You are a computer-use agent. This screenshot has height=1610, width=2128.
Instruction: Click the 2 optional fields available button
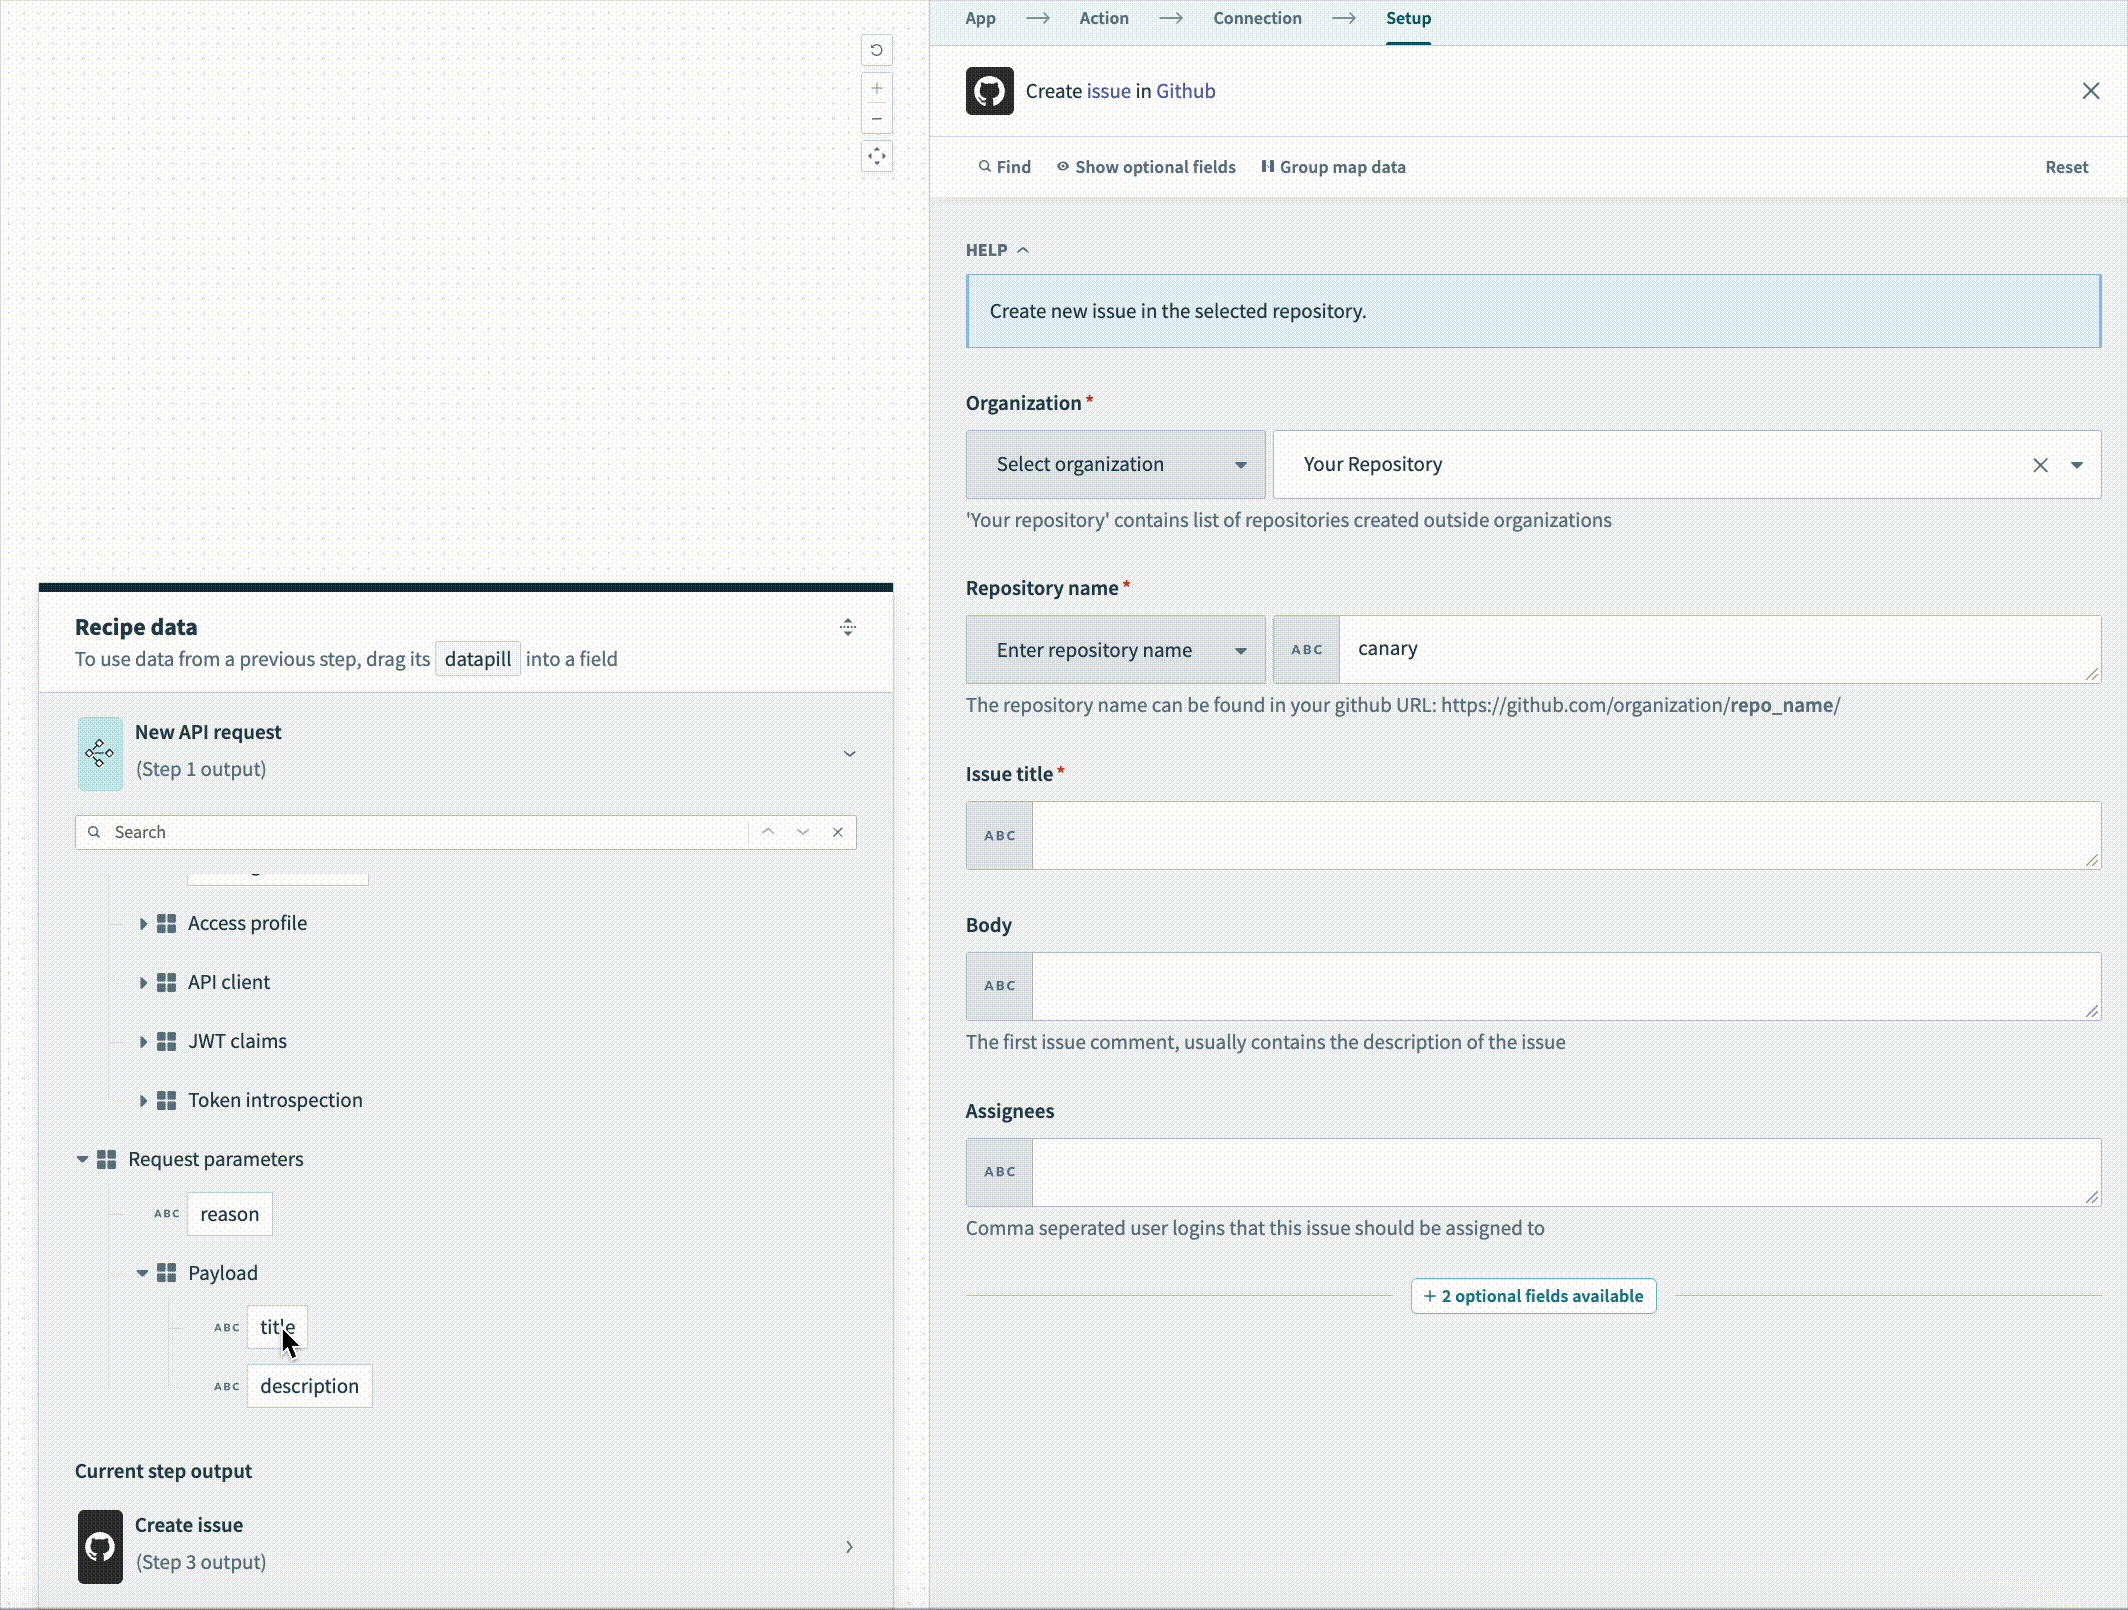coord(1533,1295)
